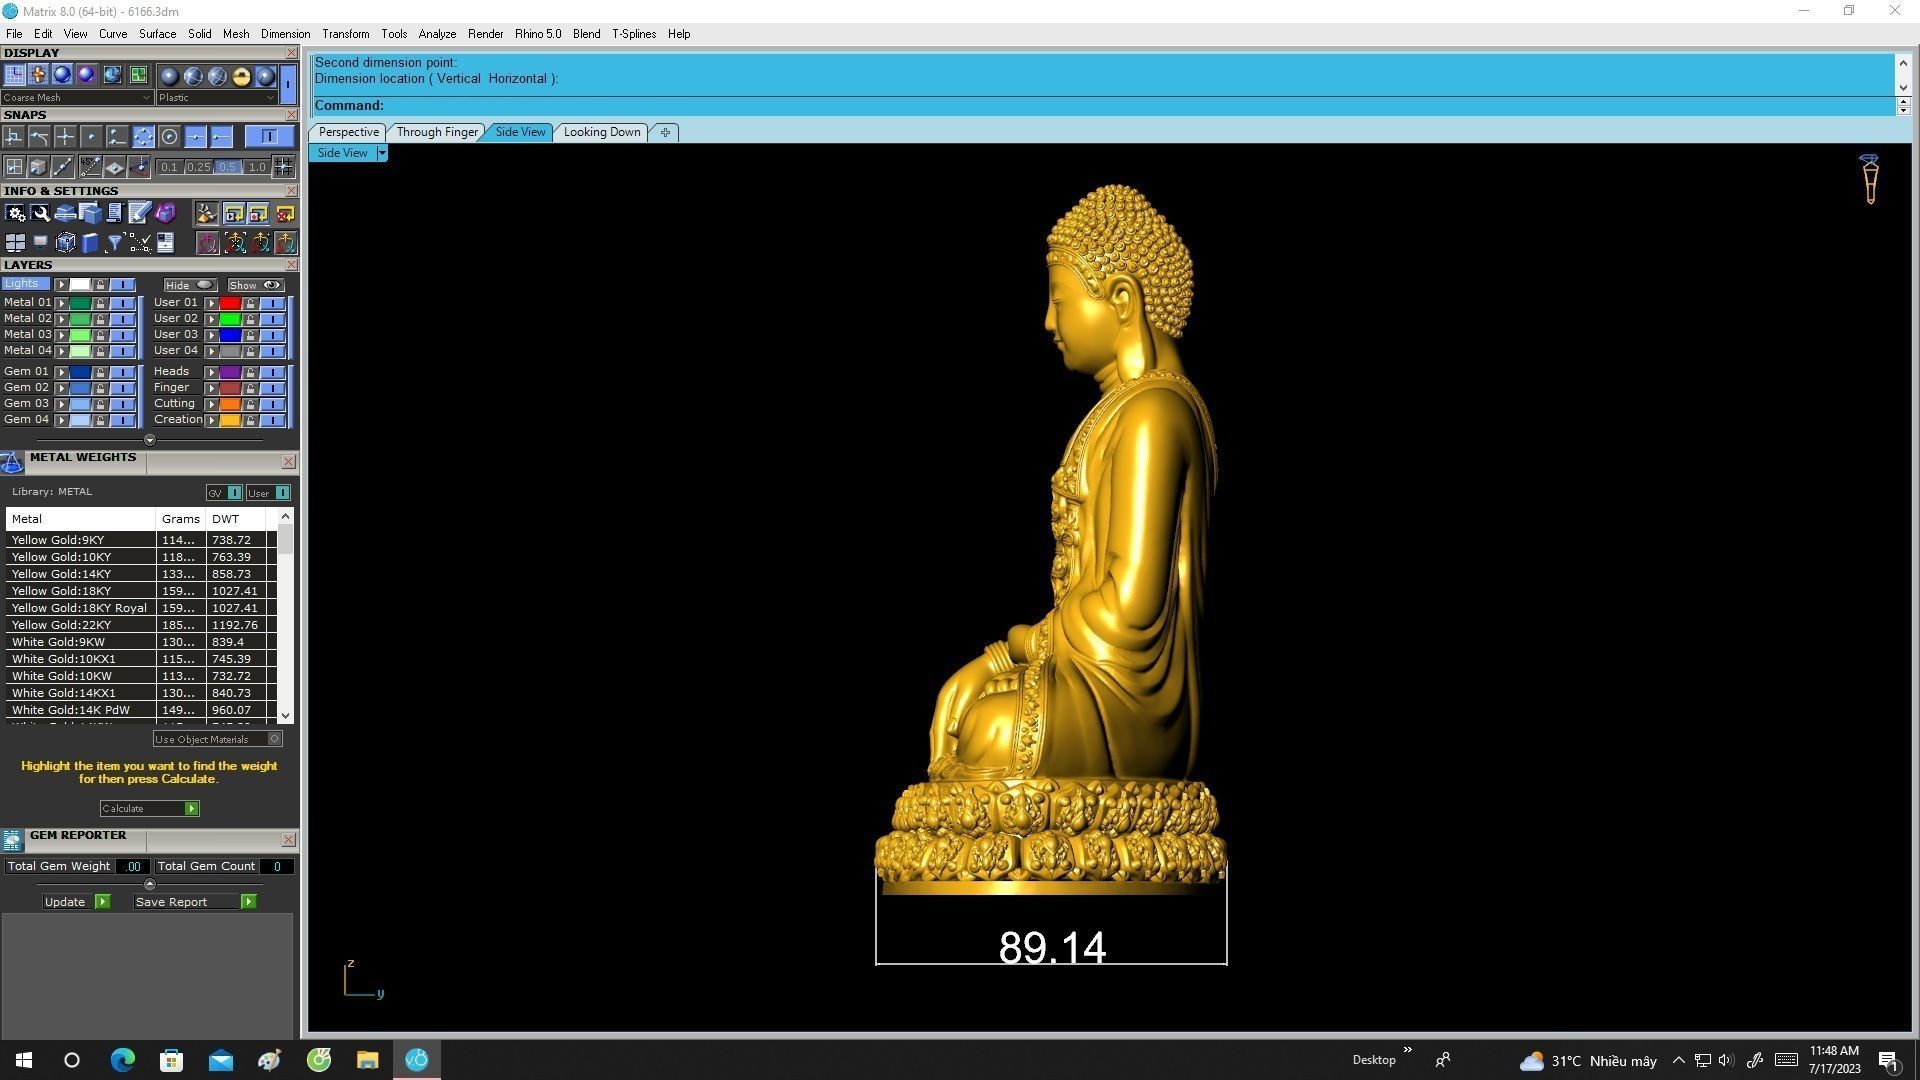Click the wireframe bounding cube icon
1920x1080 pixels.
pos(65,243)
